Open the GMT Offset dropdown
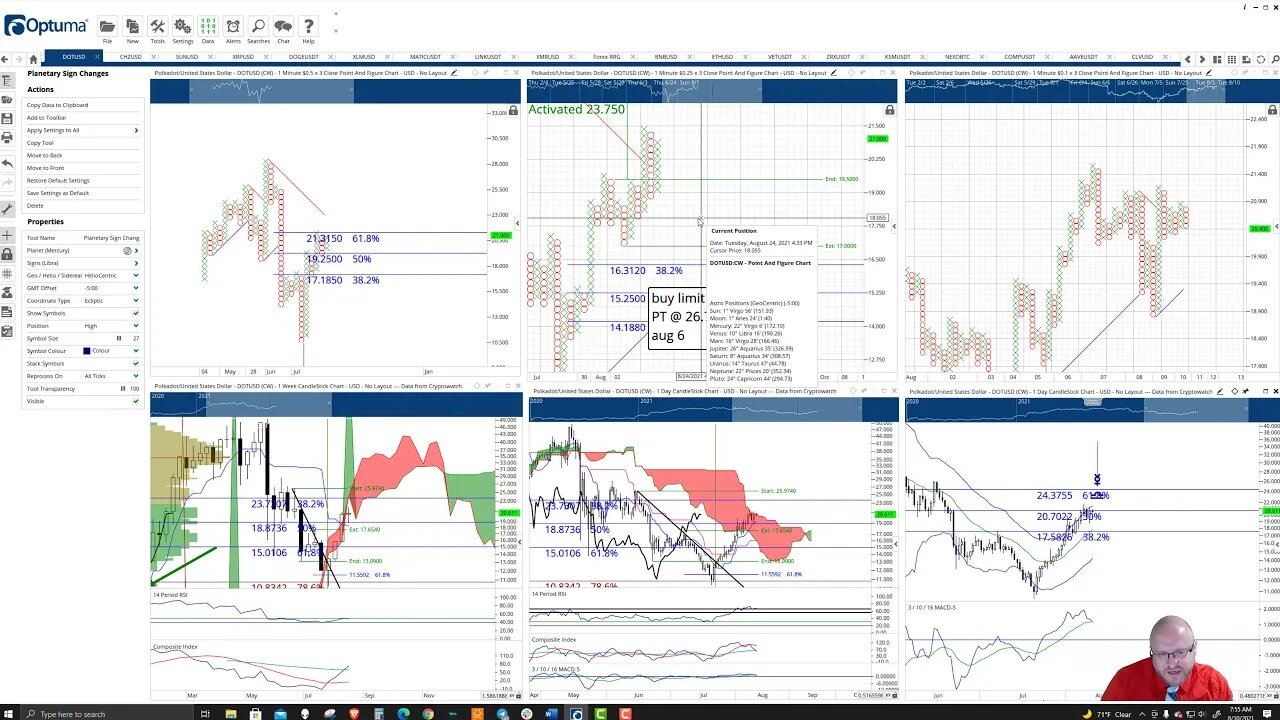Screen dimensions: 1280x720 point(136,288)
